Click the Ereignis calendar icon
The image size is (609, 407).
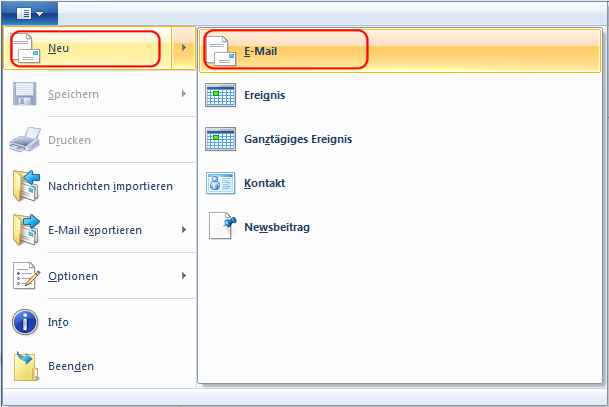pyautogui.click(x=220, y=95)
